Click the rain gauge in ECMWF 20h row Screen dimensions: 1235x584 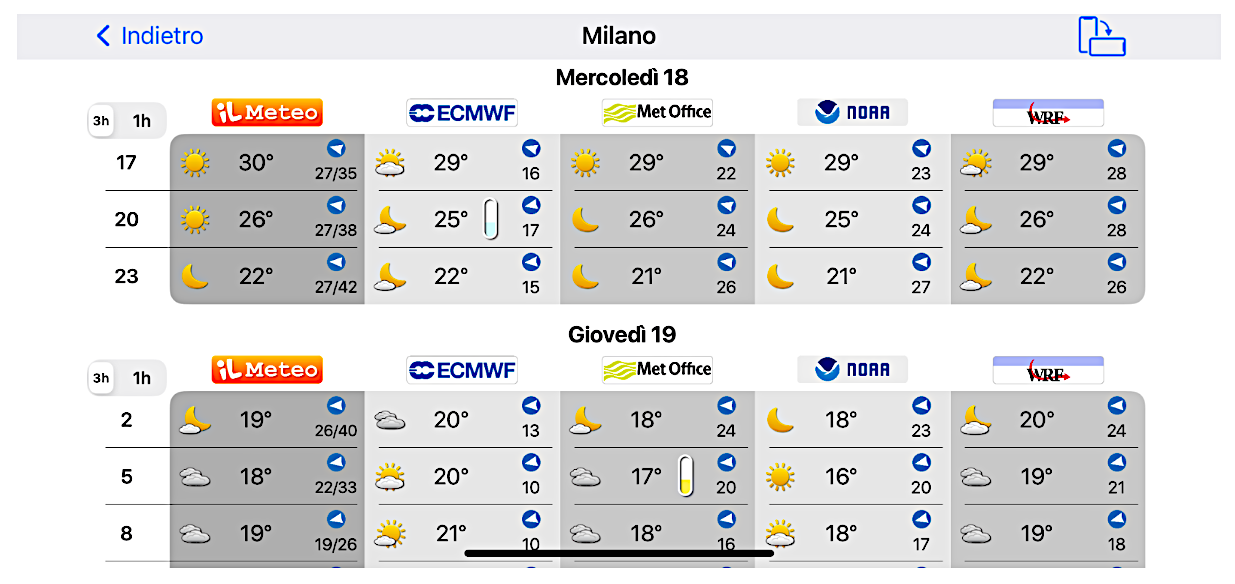pos(490,219)
